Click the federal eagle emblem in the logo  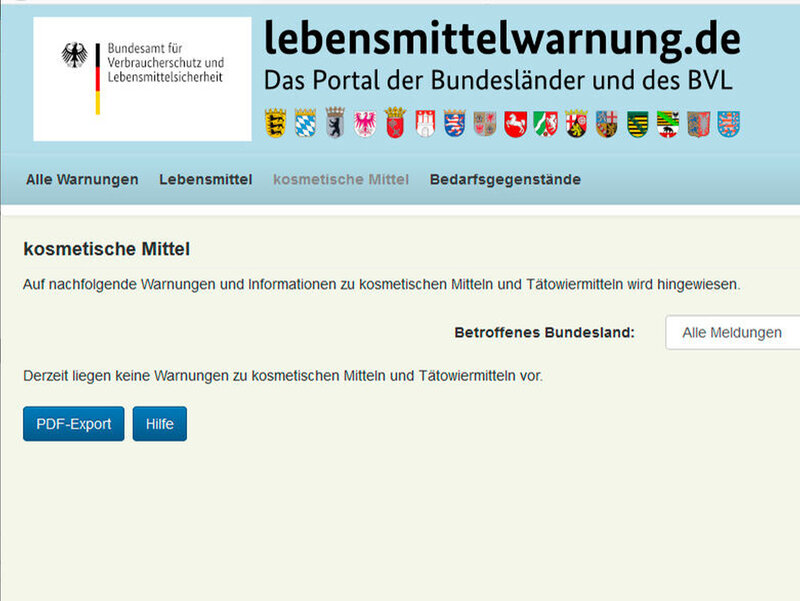74,55
